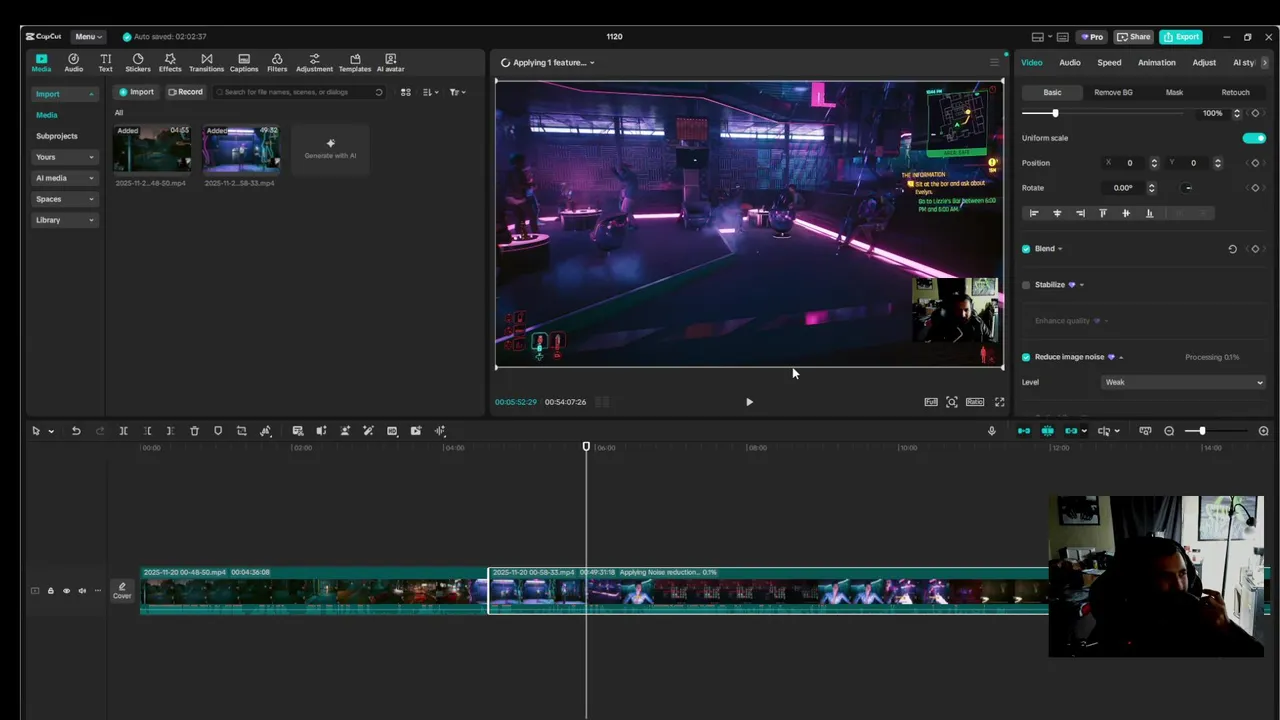Image resolution: width=1280 pixels, height=720 pixels.
Task: Click the Export button
Action: [1181, 37]
